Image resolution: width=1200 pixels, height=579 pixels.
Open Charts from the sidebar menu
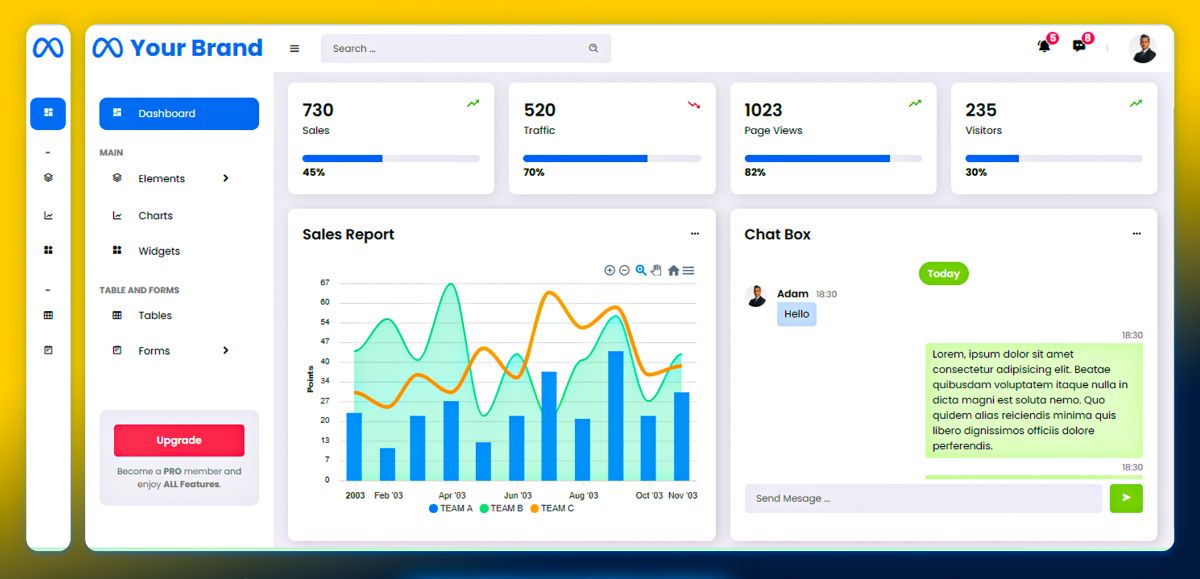pos(154,214)
